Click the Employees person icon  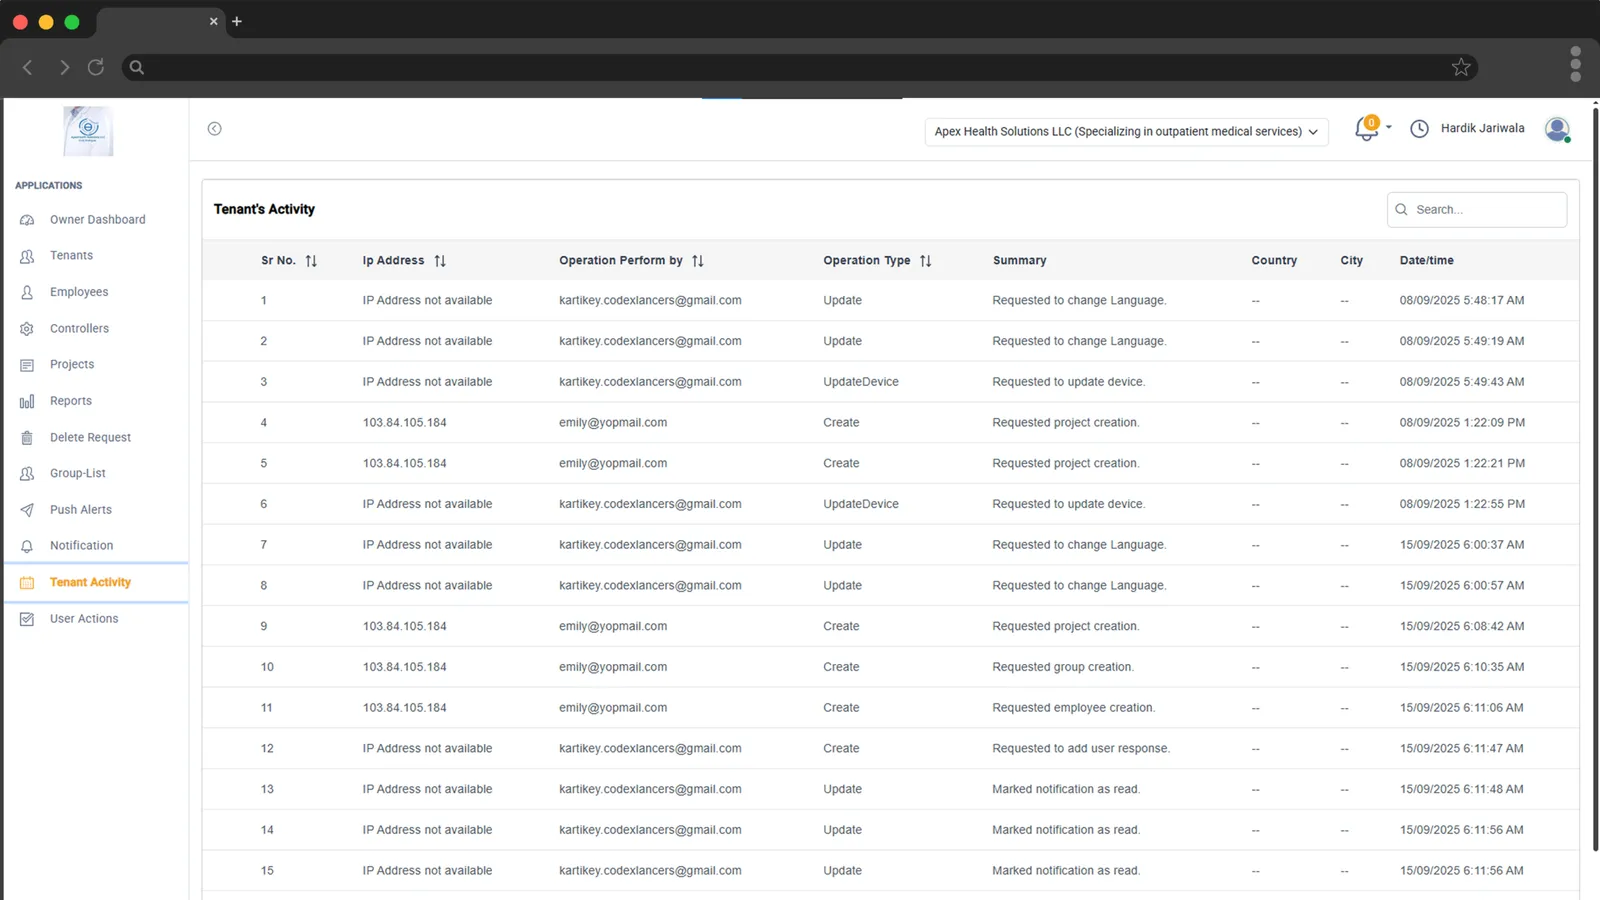27,292
